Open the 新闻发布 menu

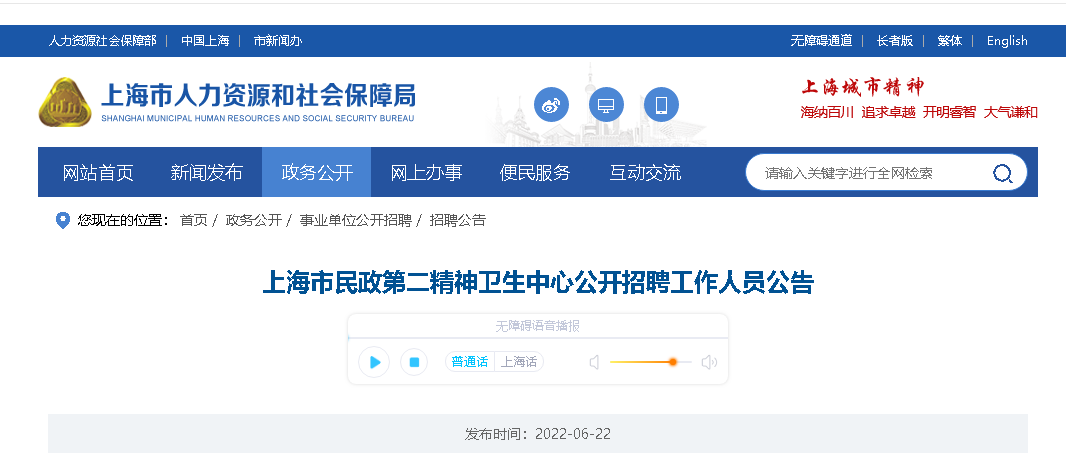(206, 173)
